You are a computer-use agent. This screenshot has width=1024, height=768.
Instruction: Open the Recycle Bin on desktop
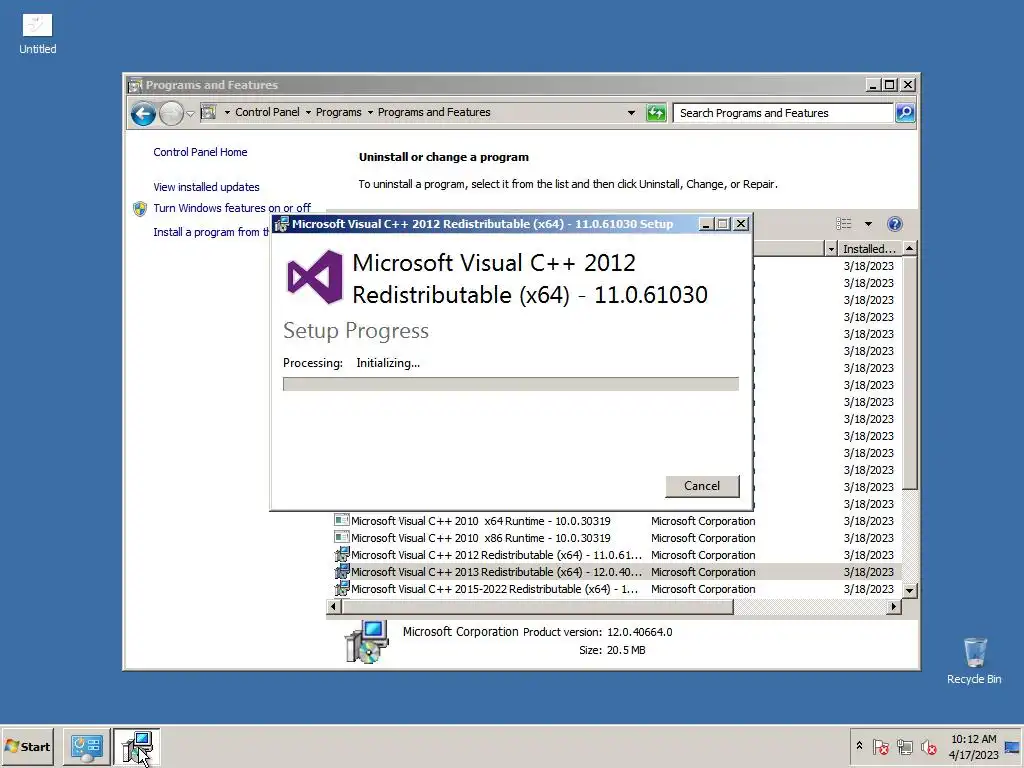(x=974, y=661)
